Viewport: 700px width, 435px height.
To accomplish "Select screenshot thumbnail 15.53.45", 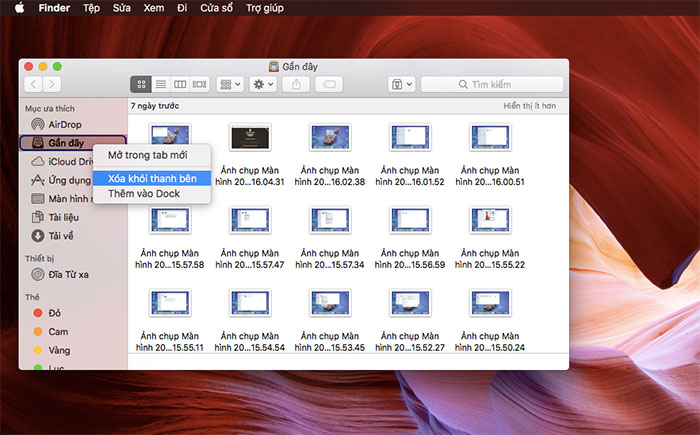I will point(330,303).
